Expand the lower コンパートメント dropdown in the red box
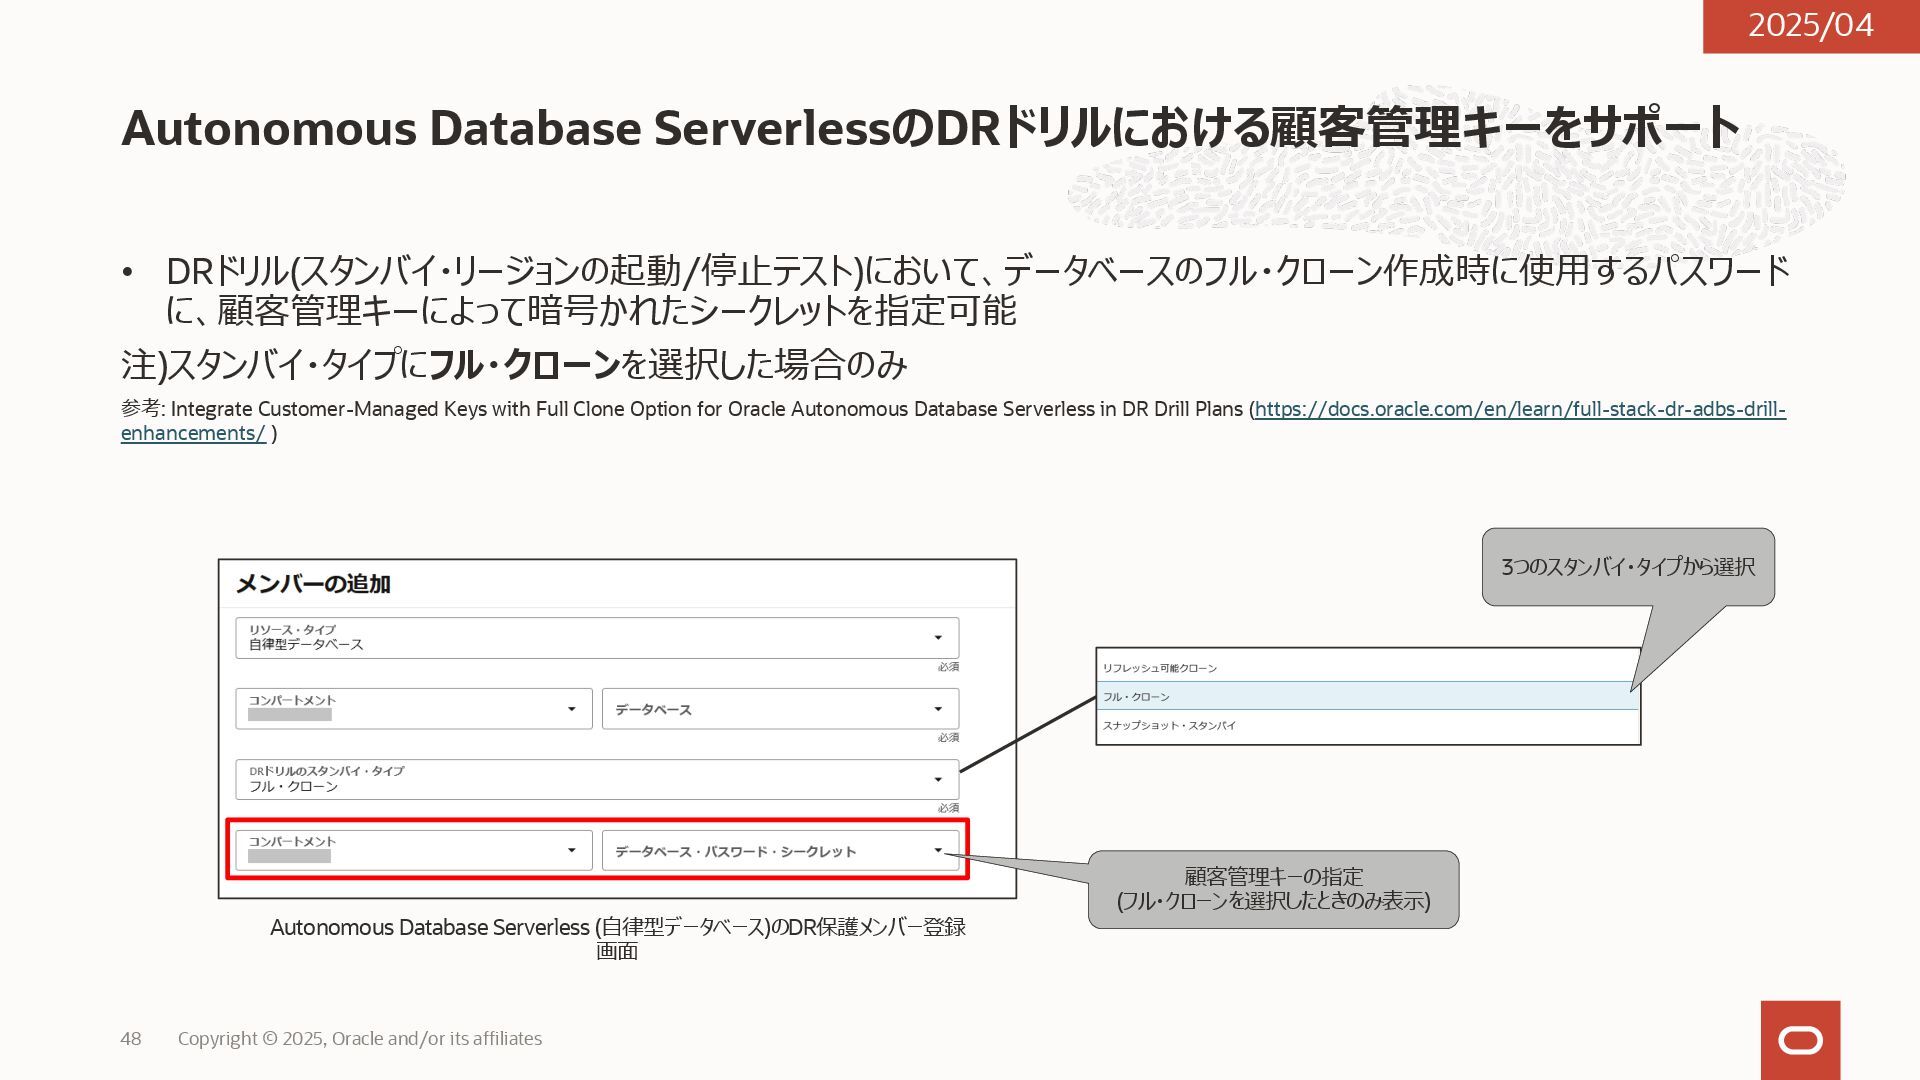 (x=414, y=850)
